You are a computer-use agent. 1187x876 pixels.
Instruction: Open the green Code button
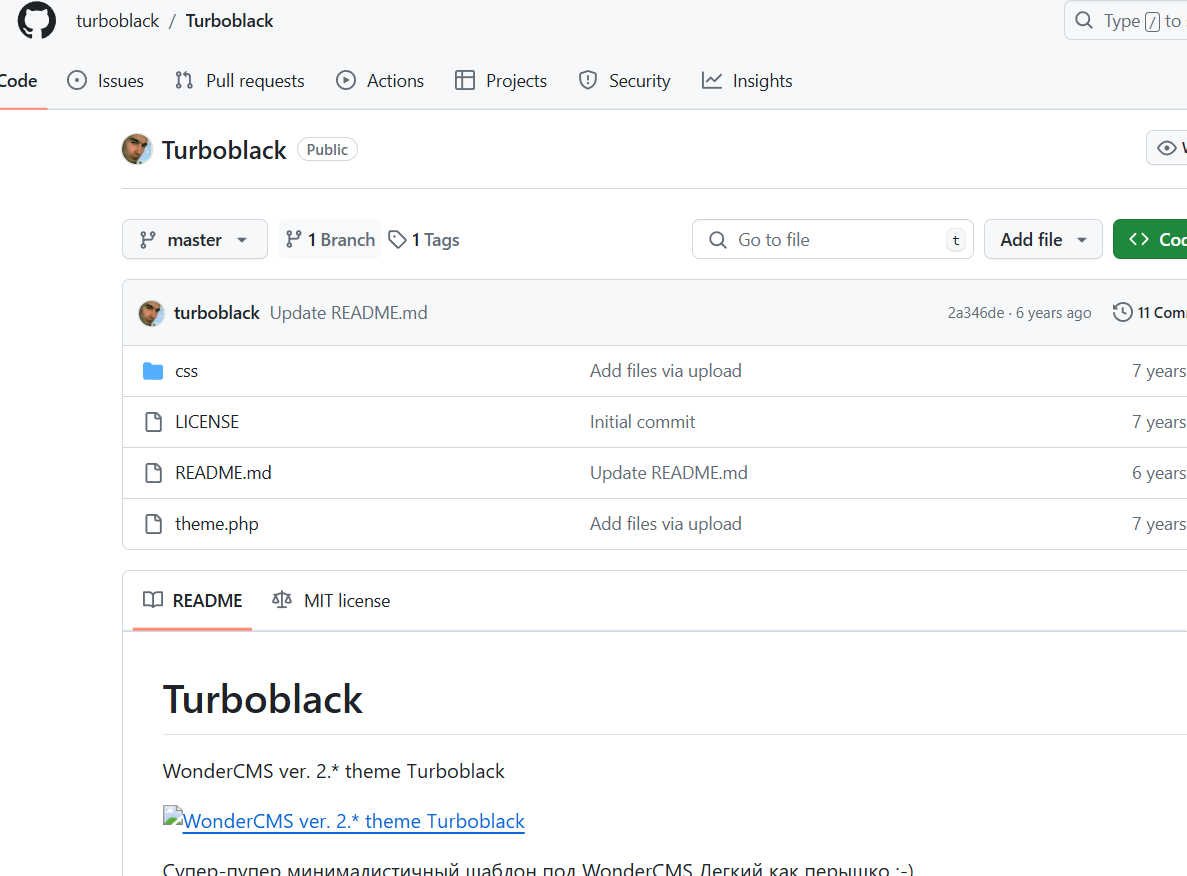(x=1150, y=239)
